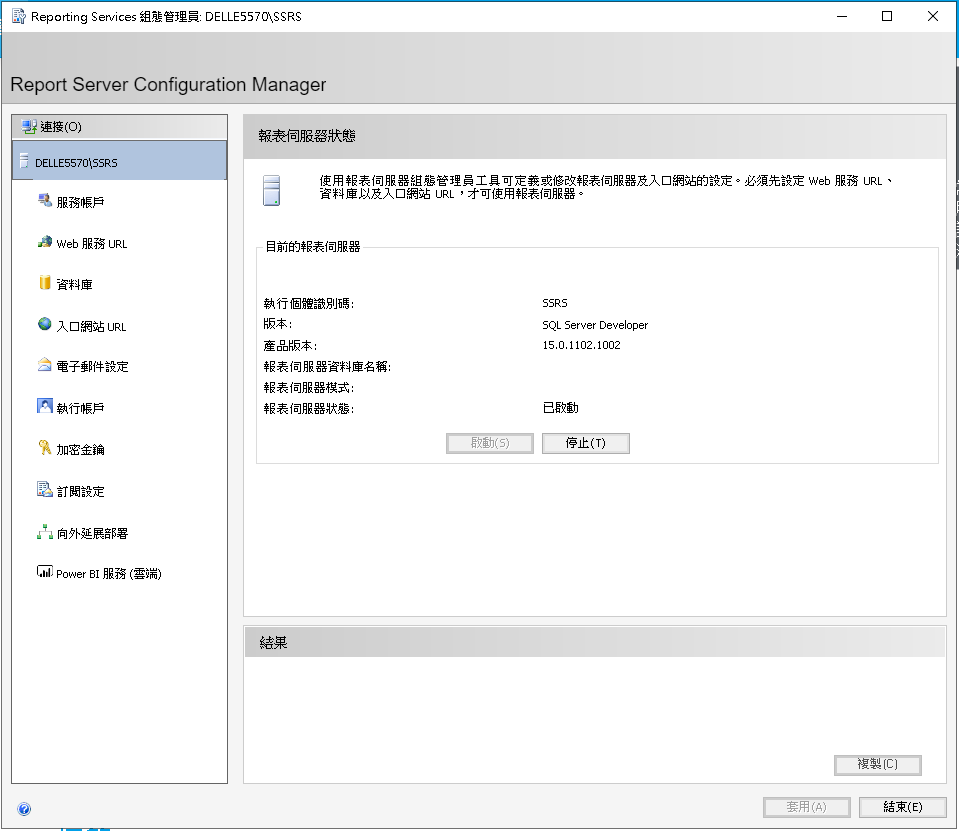Click the 向外延展部署 network icon

(45, 532)
